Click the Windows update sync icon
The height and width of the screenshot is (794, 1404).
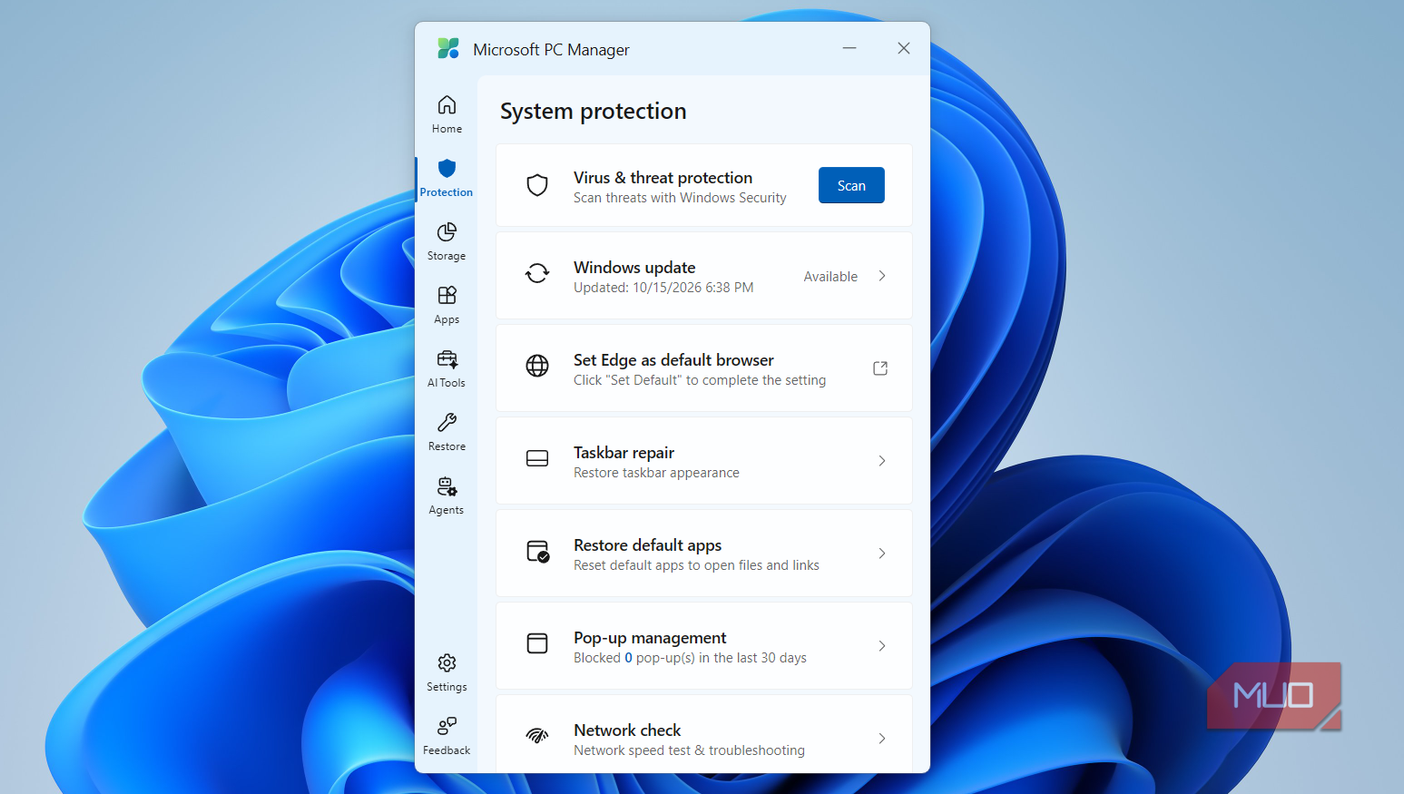click(537, 273)
